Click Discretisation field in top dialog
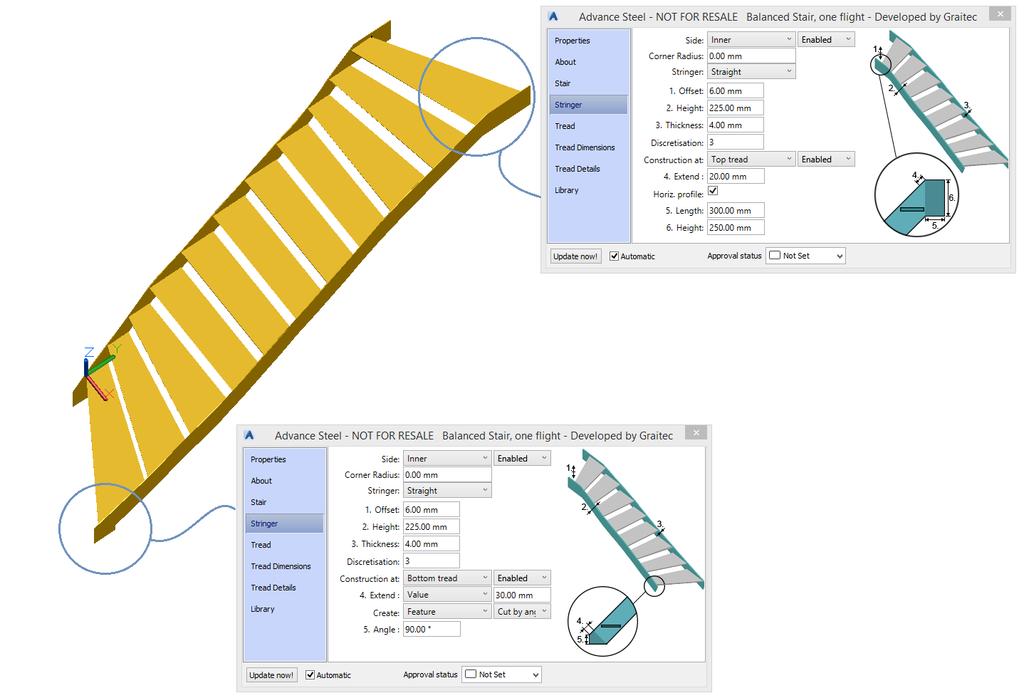 [x=735, y=142]
